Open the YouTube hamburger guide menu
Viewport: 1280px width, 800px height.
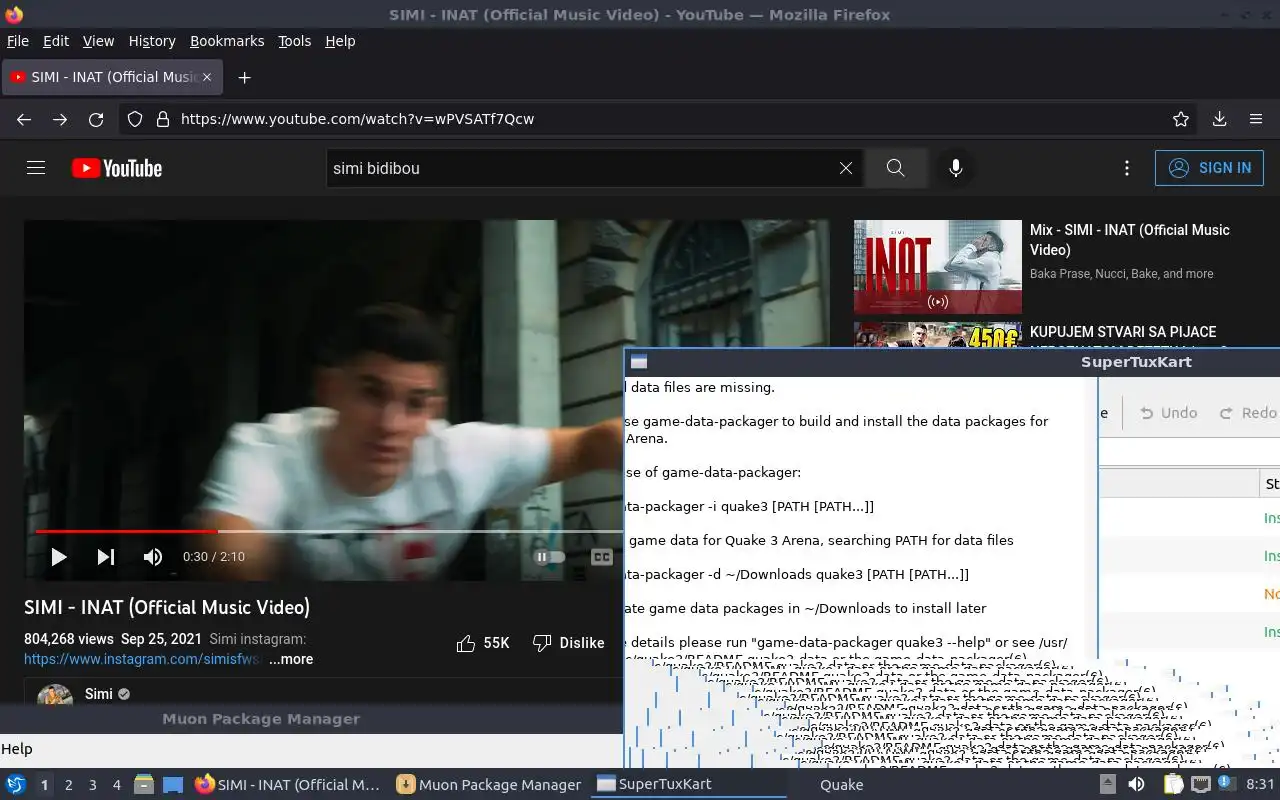[36, 168]
